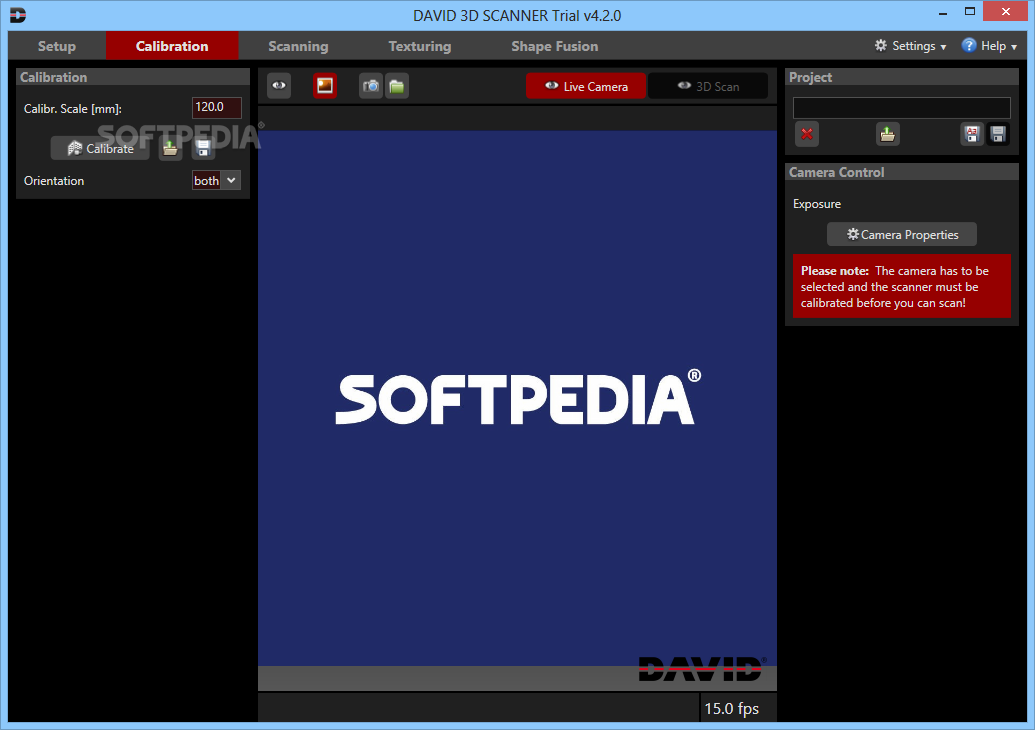Open the Settings dropdown menu

point(910,46)
